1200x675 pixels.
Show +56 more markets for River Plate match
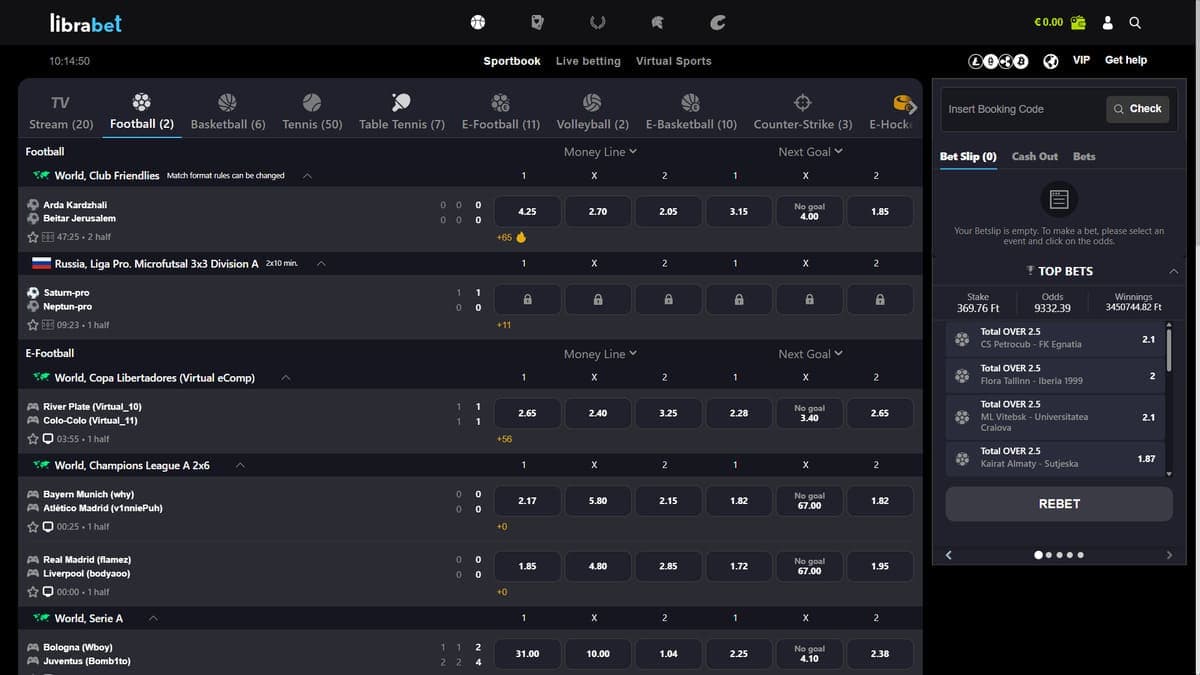(x=504, y=439)
